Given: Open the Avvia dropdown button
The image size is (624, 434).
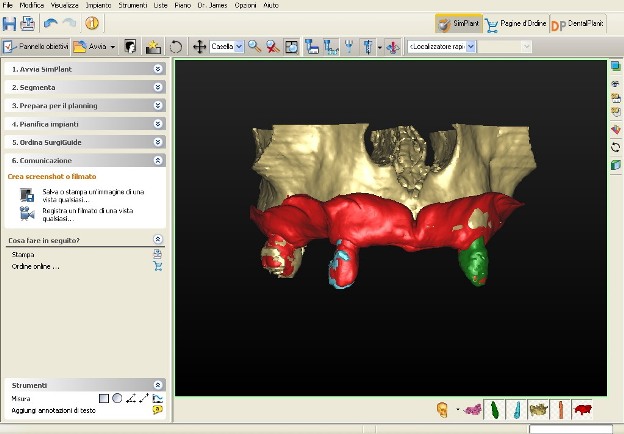Looking at the screenshot, I should click(113, 47).
